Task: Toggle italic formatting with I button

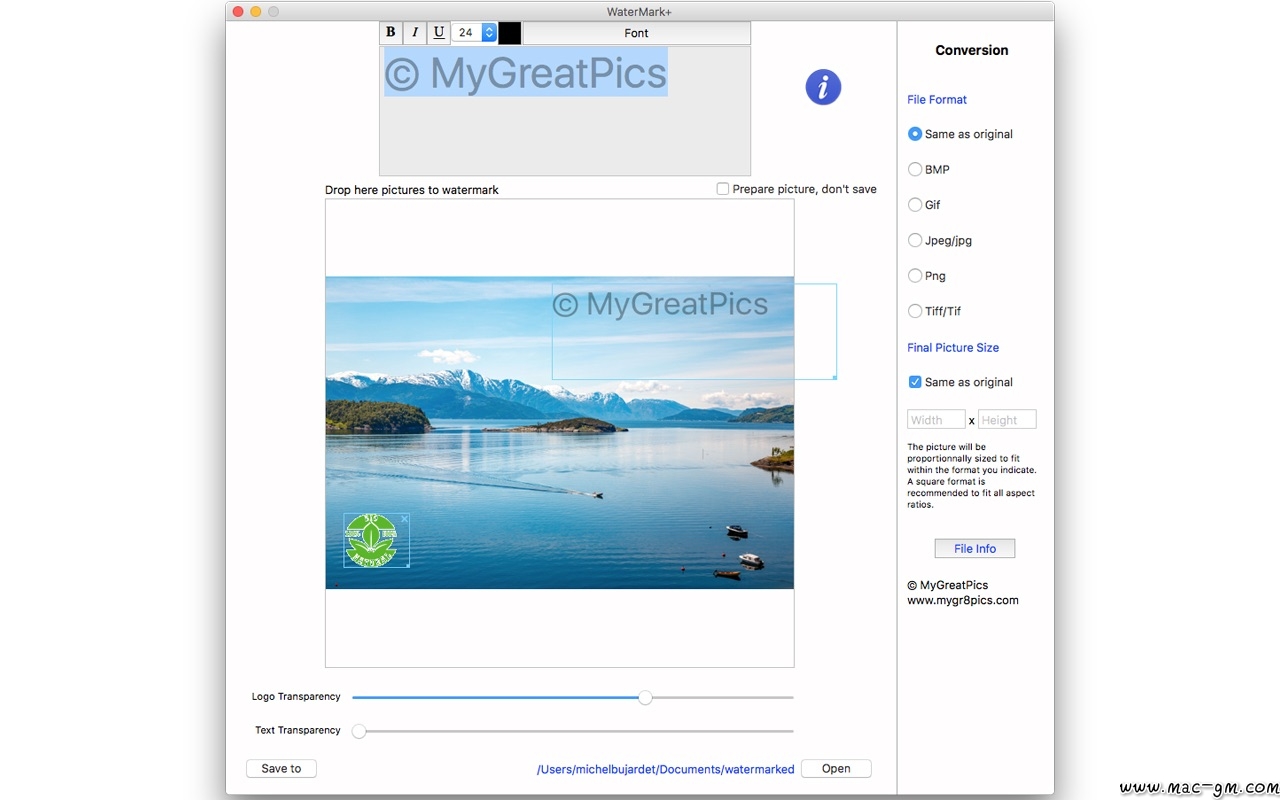Action: (415, 33)
